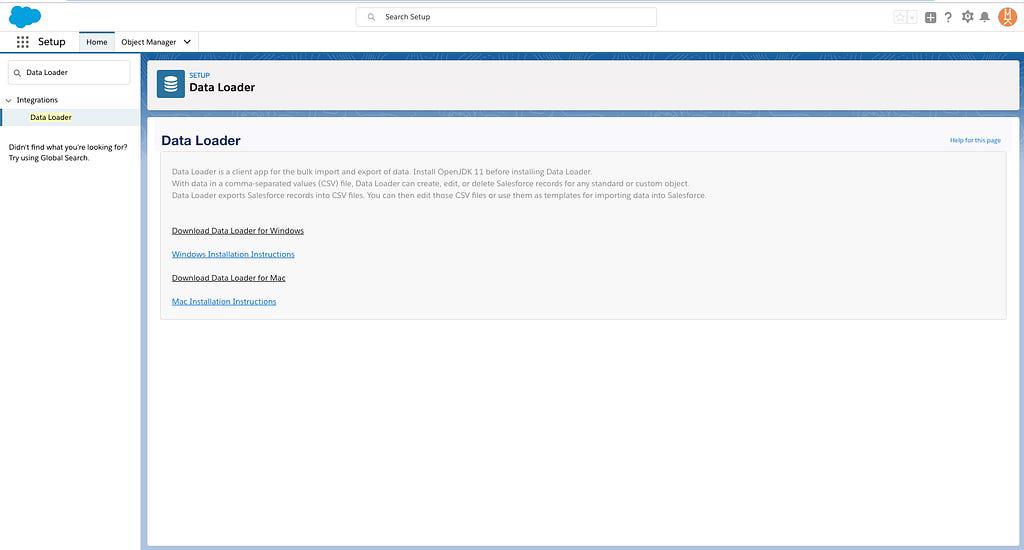Screen dimensions: 1024x550
Task: Open the user profile avatar
Action: [x=1007, y=17]
